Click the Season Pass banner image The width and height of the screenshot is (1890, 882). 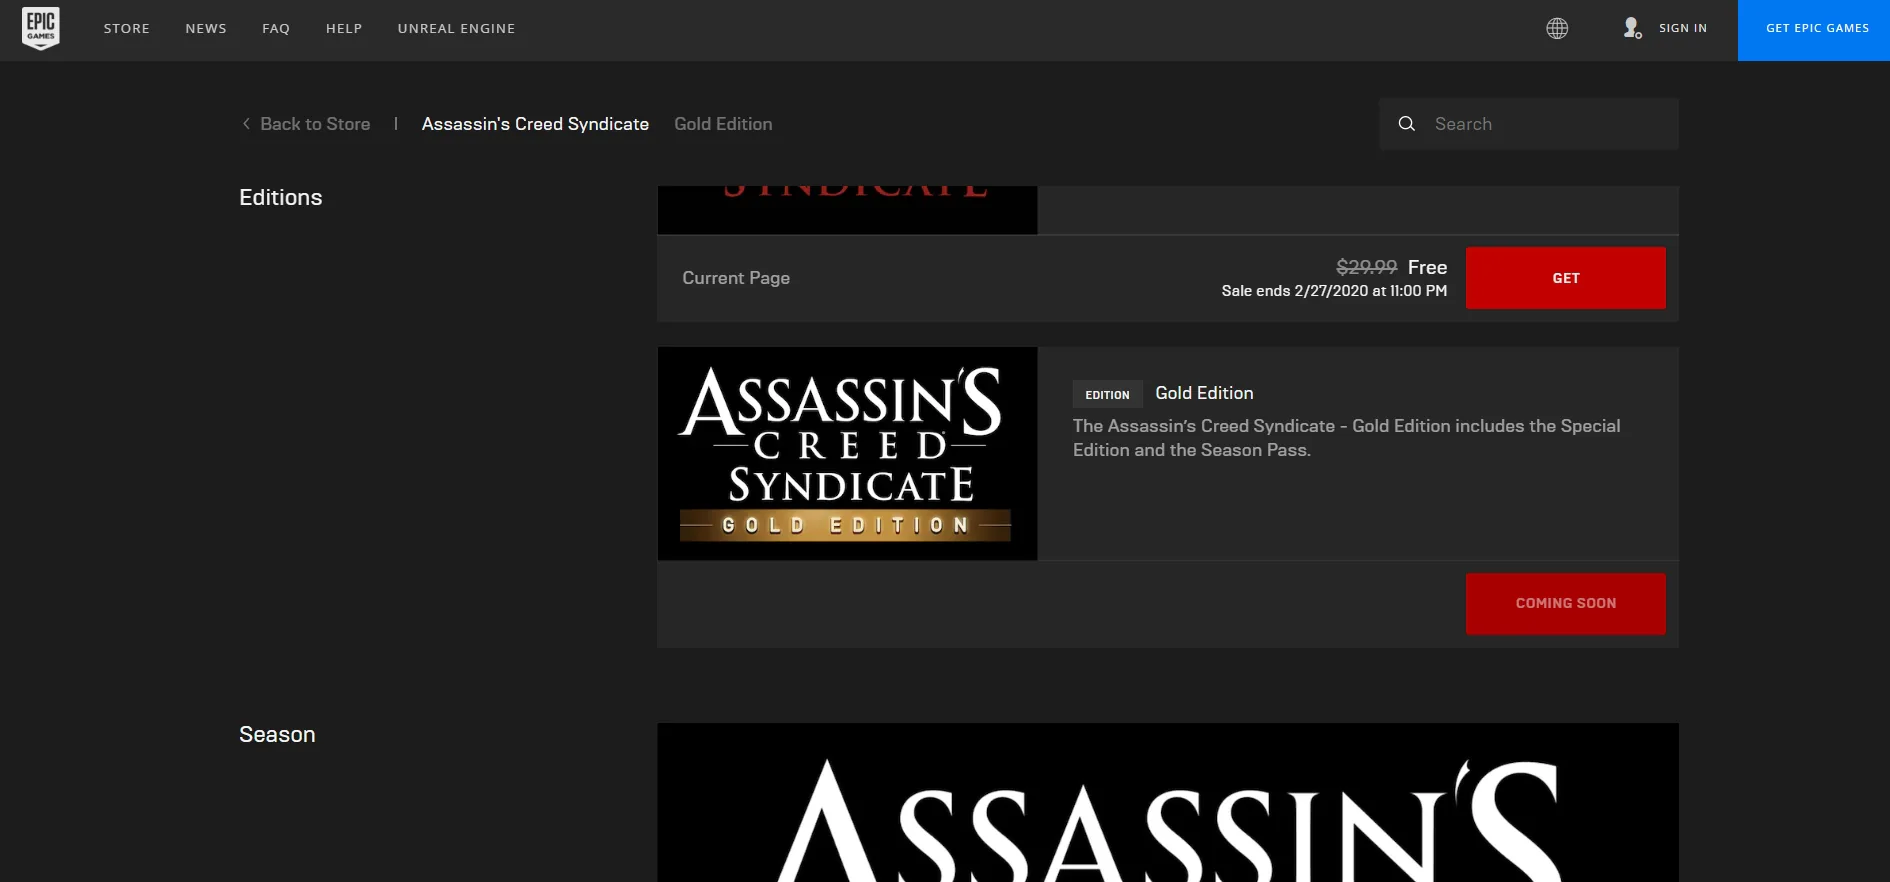click(1168, 802)
